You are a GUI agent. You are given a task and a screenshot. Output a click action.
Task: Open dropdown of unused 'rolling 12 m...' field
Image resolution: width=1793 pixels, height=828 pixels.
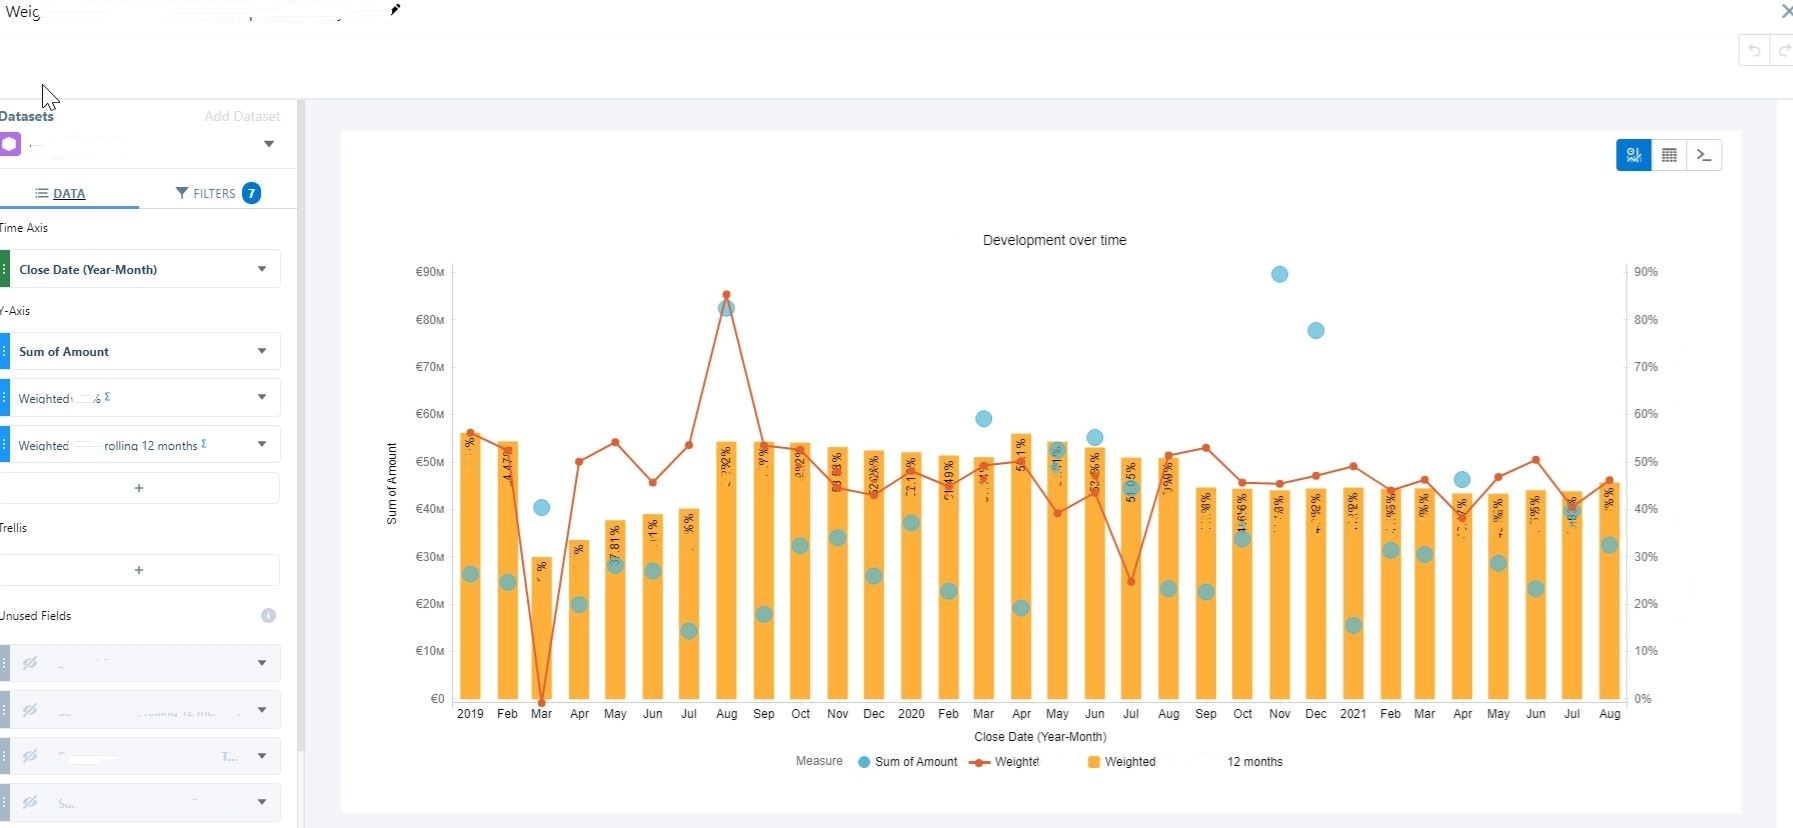click(262, 710)
